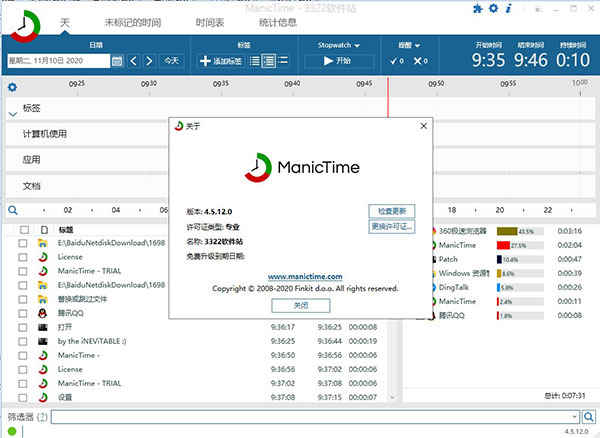The width and height of the screenshot is (600, 438).
Task: Check License row checkbox starting 9:36:56
Action: 23,369
